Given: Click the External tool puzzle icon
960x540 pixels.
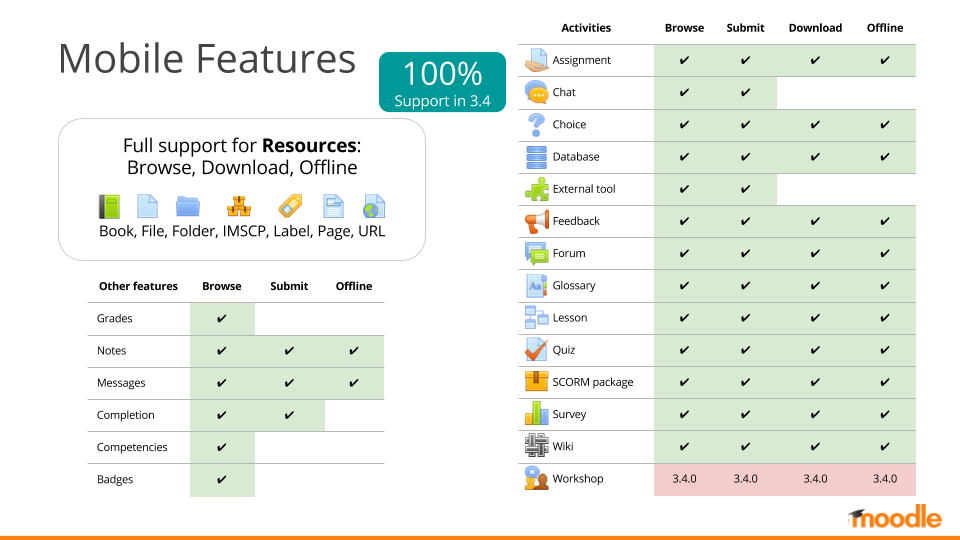Looking at the screenshot, I should [x=536, y=189].
